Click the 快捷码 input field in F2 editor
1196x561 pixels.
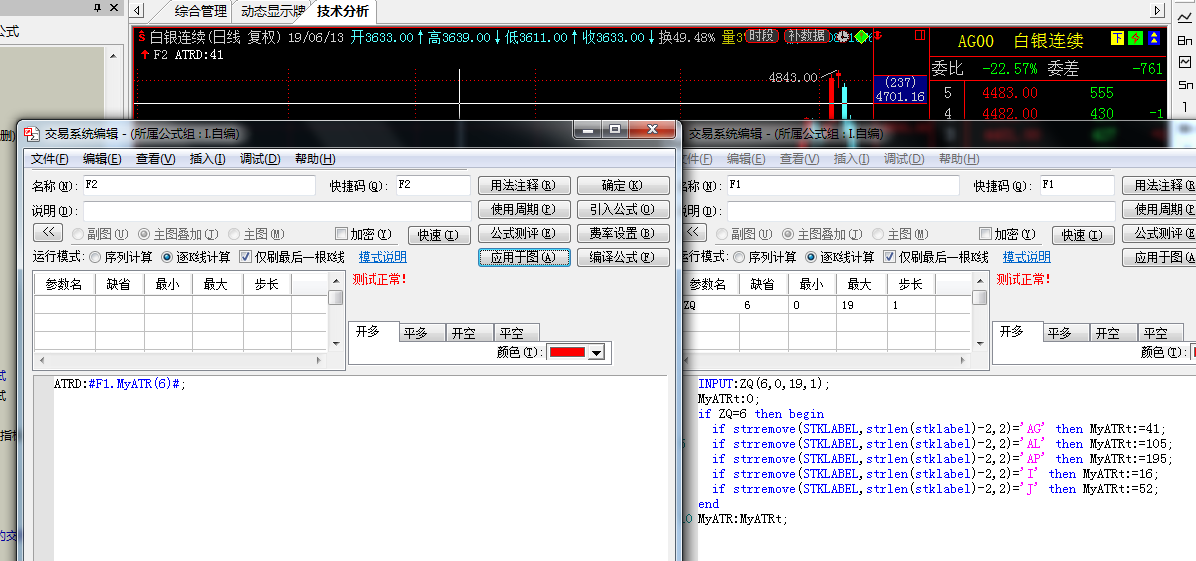pyautogui.click(x=433, y=185)
